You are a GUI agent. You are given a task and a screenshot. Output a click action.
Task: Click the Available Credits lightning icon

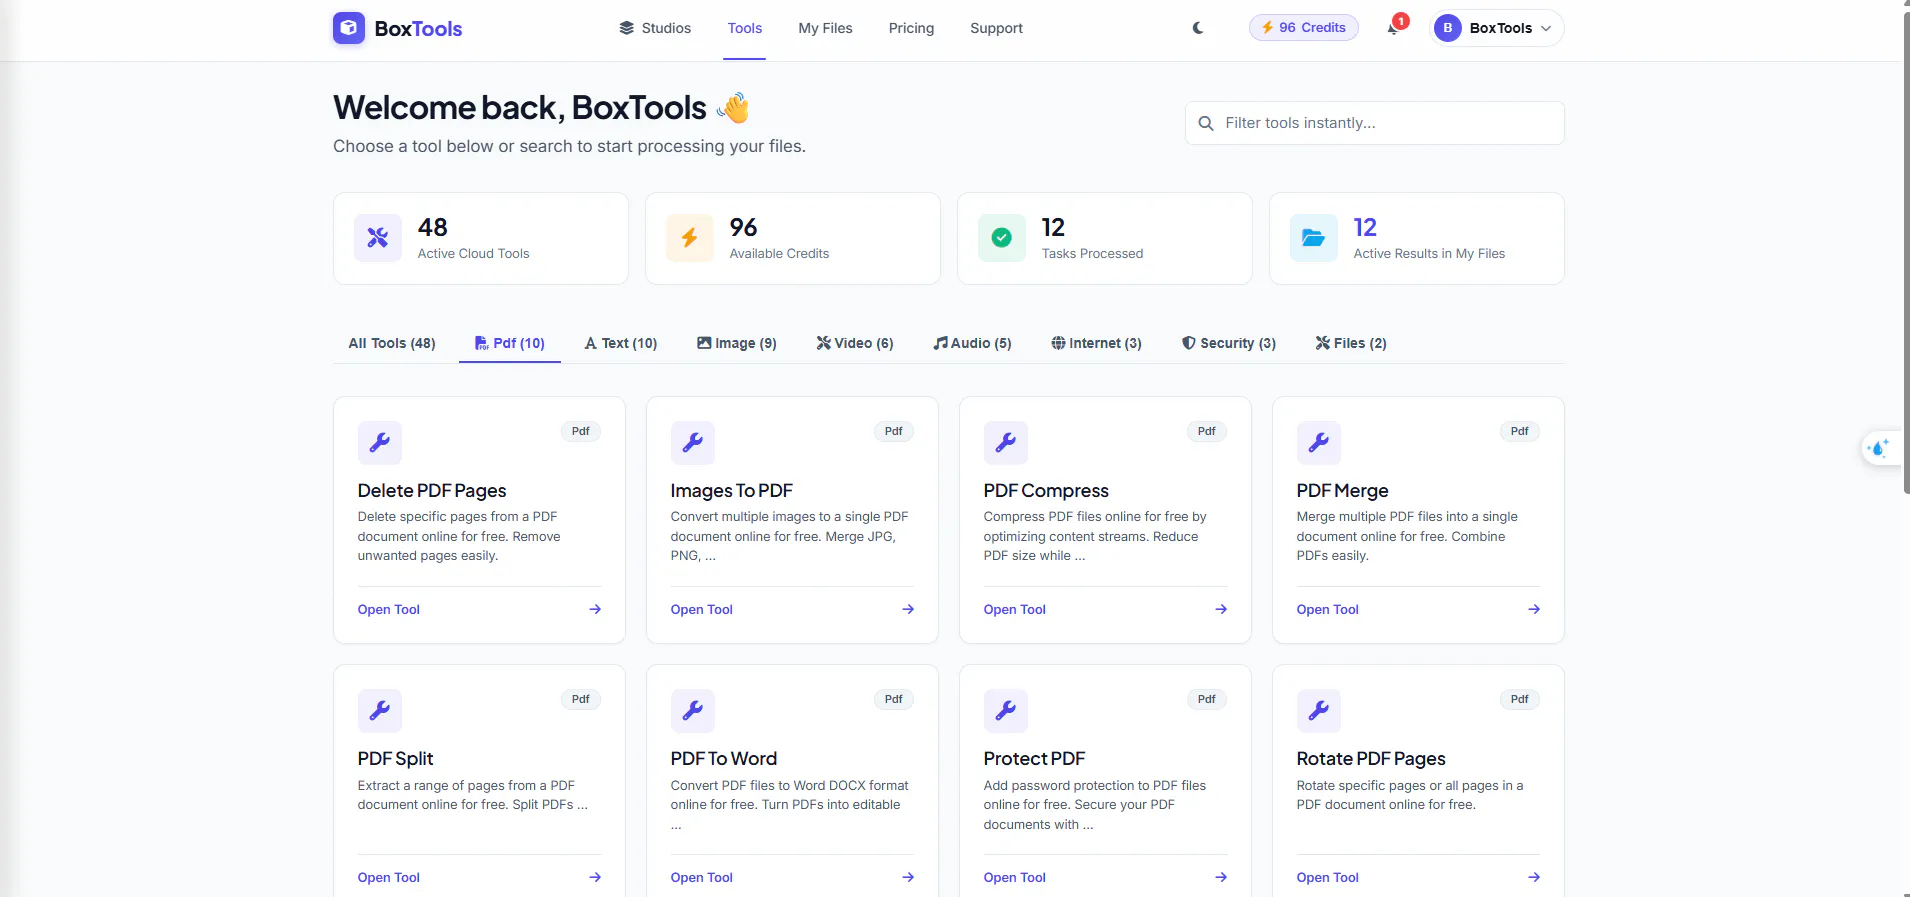690,238
